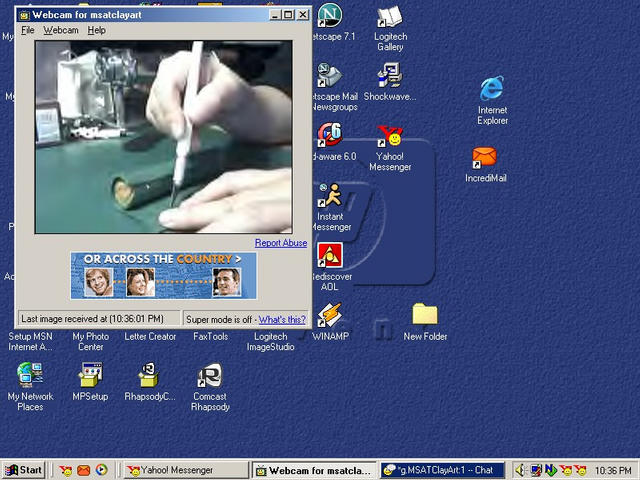
Task: Select the Internet Explorer desktop icon
Action: point(492,88)
